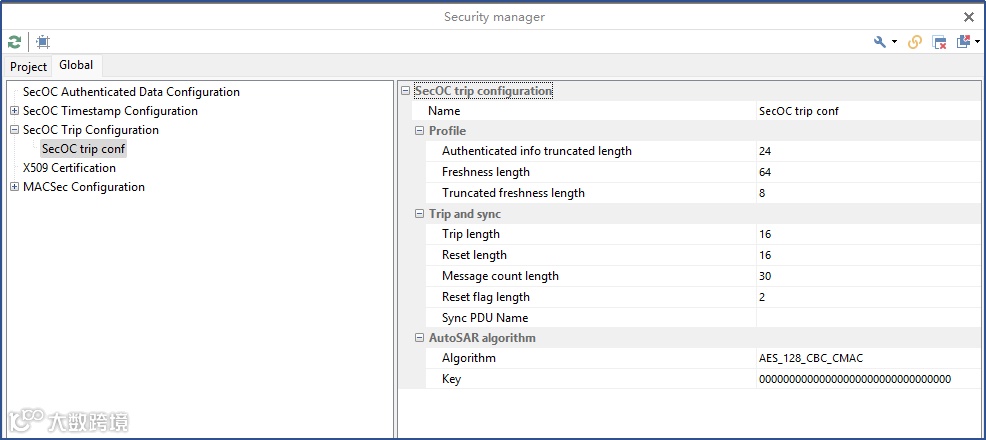Switch to the Project tab
Viewport: 986px width, 440px height.
[28, 66]
